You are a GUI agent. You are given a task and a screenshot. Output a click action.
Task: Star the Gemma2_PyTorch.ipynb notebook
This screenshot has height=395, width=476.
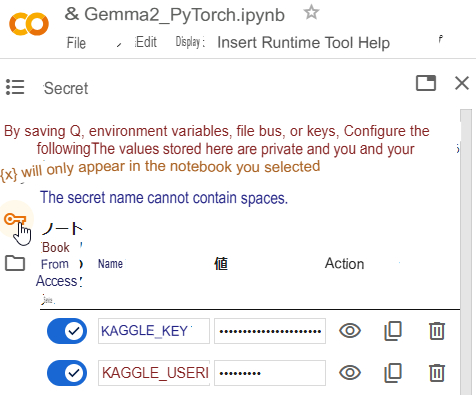tap(311, 13)
